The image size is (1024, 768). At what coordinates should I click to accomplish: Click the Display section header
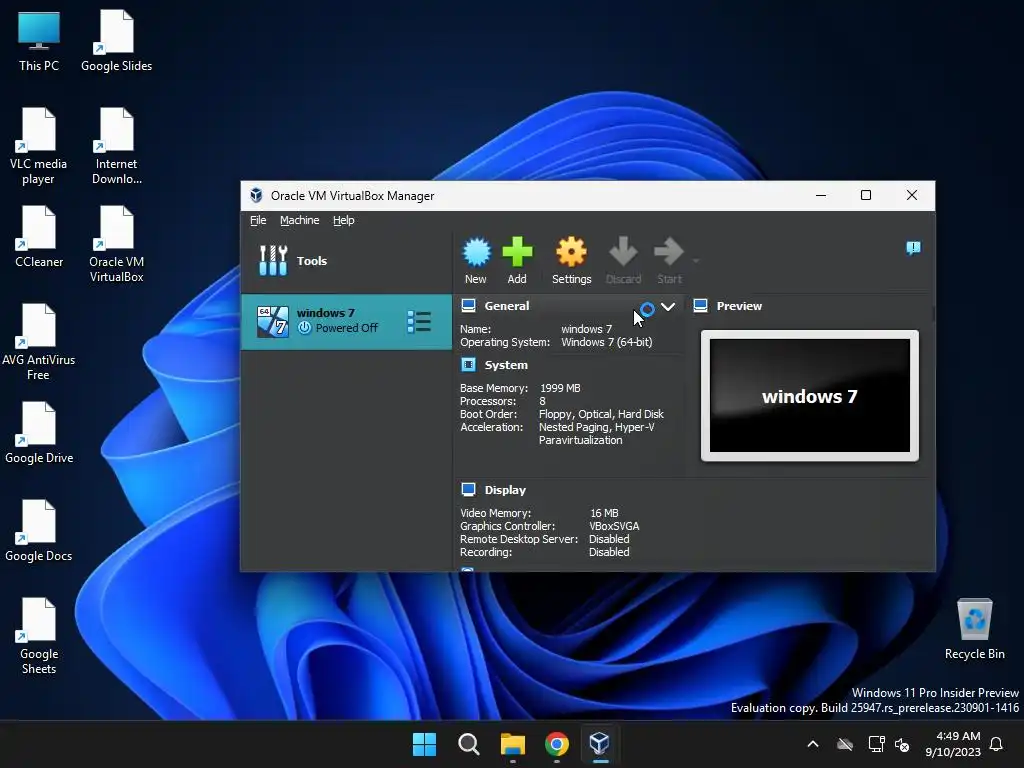(505, 490)
